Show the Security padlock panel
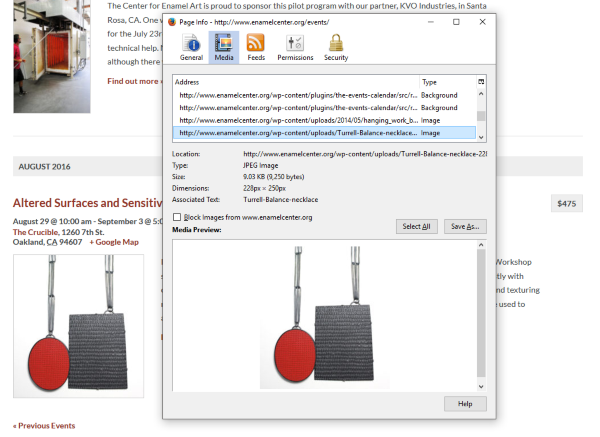 (336, 47)
